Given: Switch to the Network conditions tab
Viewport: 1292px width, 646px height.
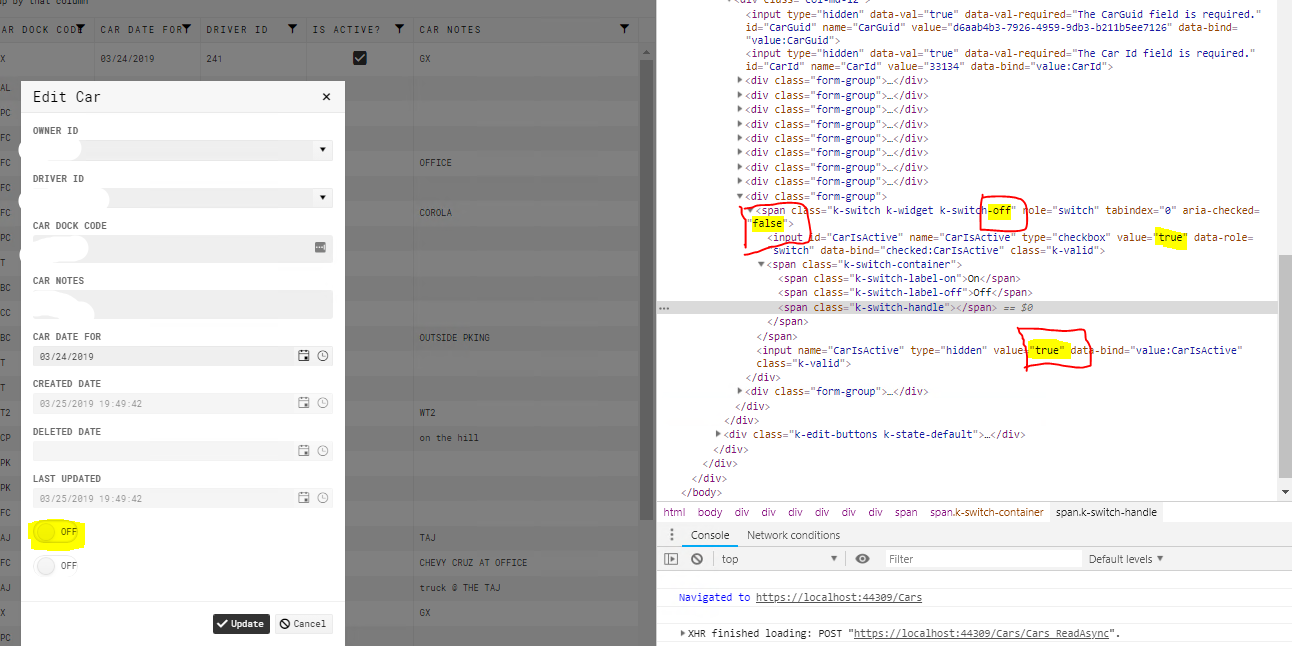Looking at the screenshot, I should (x=793, y=535).
